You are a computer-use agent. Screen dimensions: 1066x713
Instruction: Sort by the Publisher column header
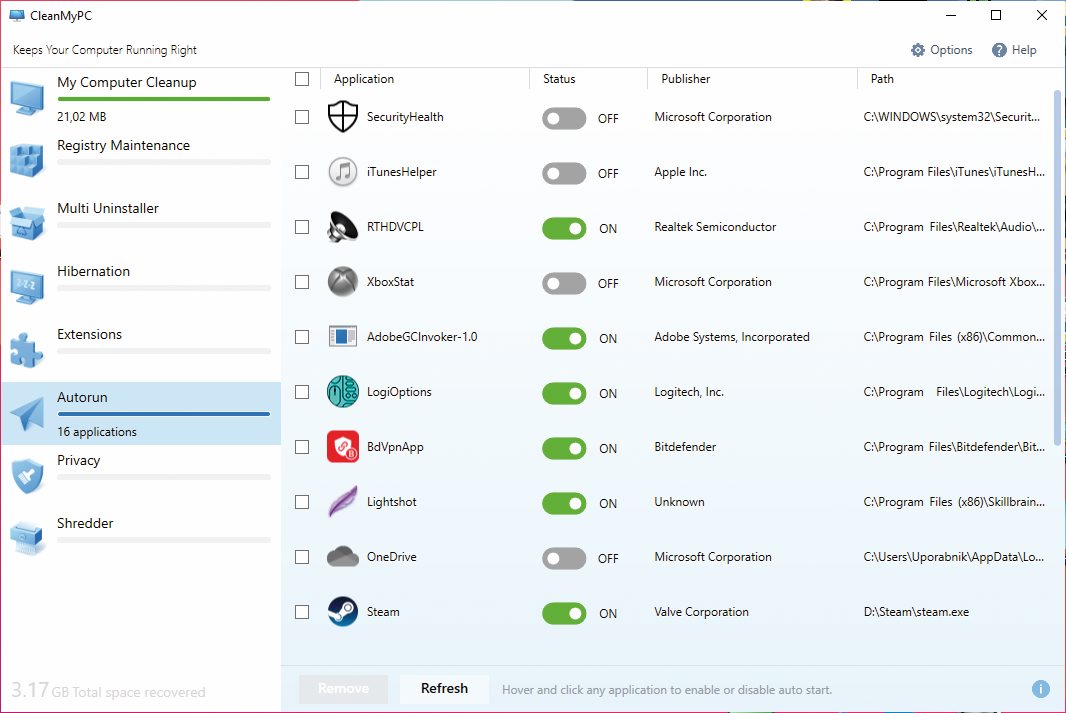pos(685,79)
